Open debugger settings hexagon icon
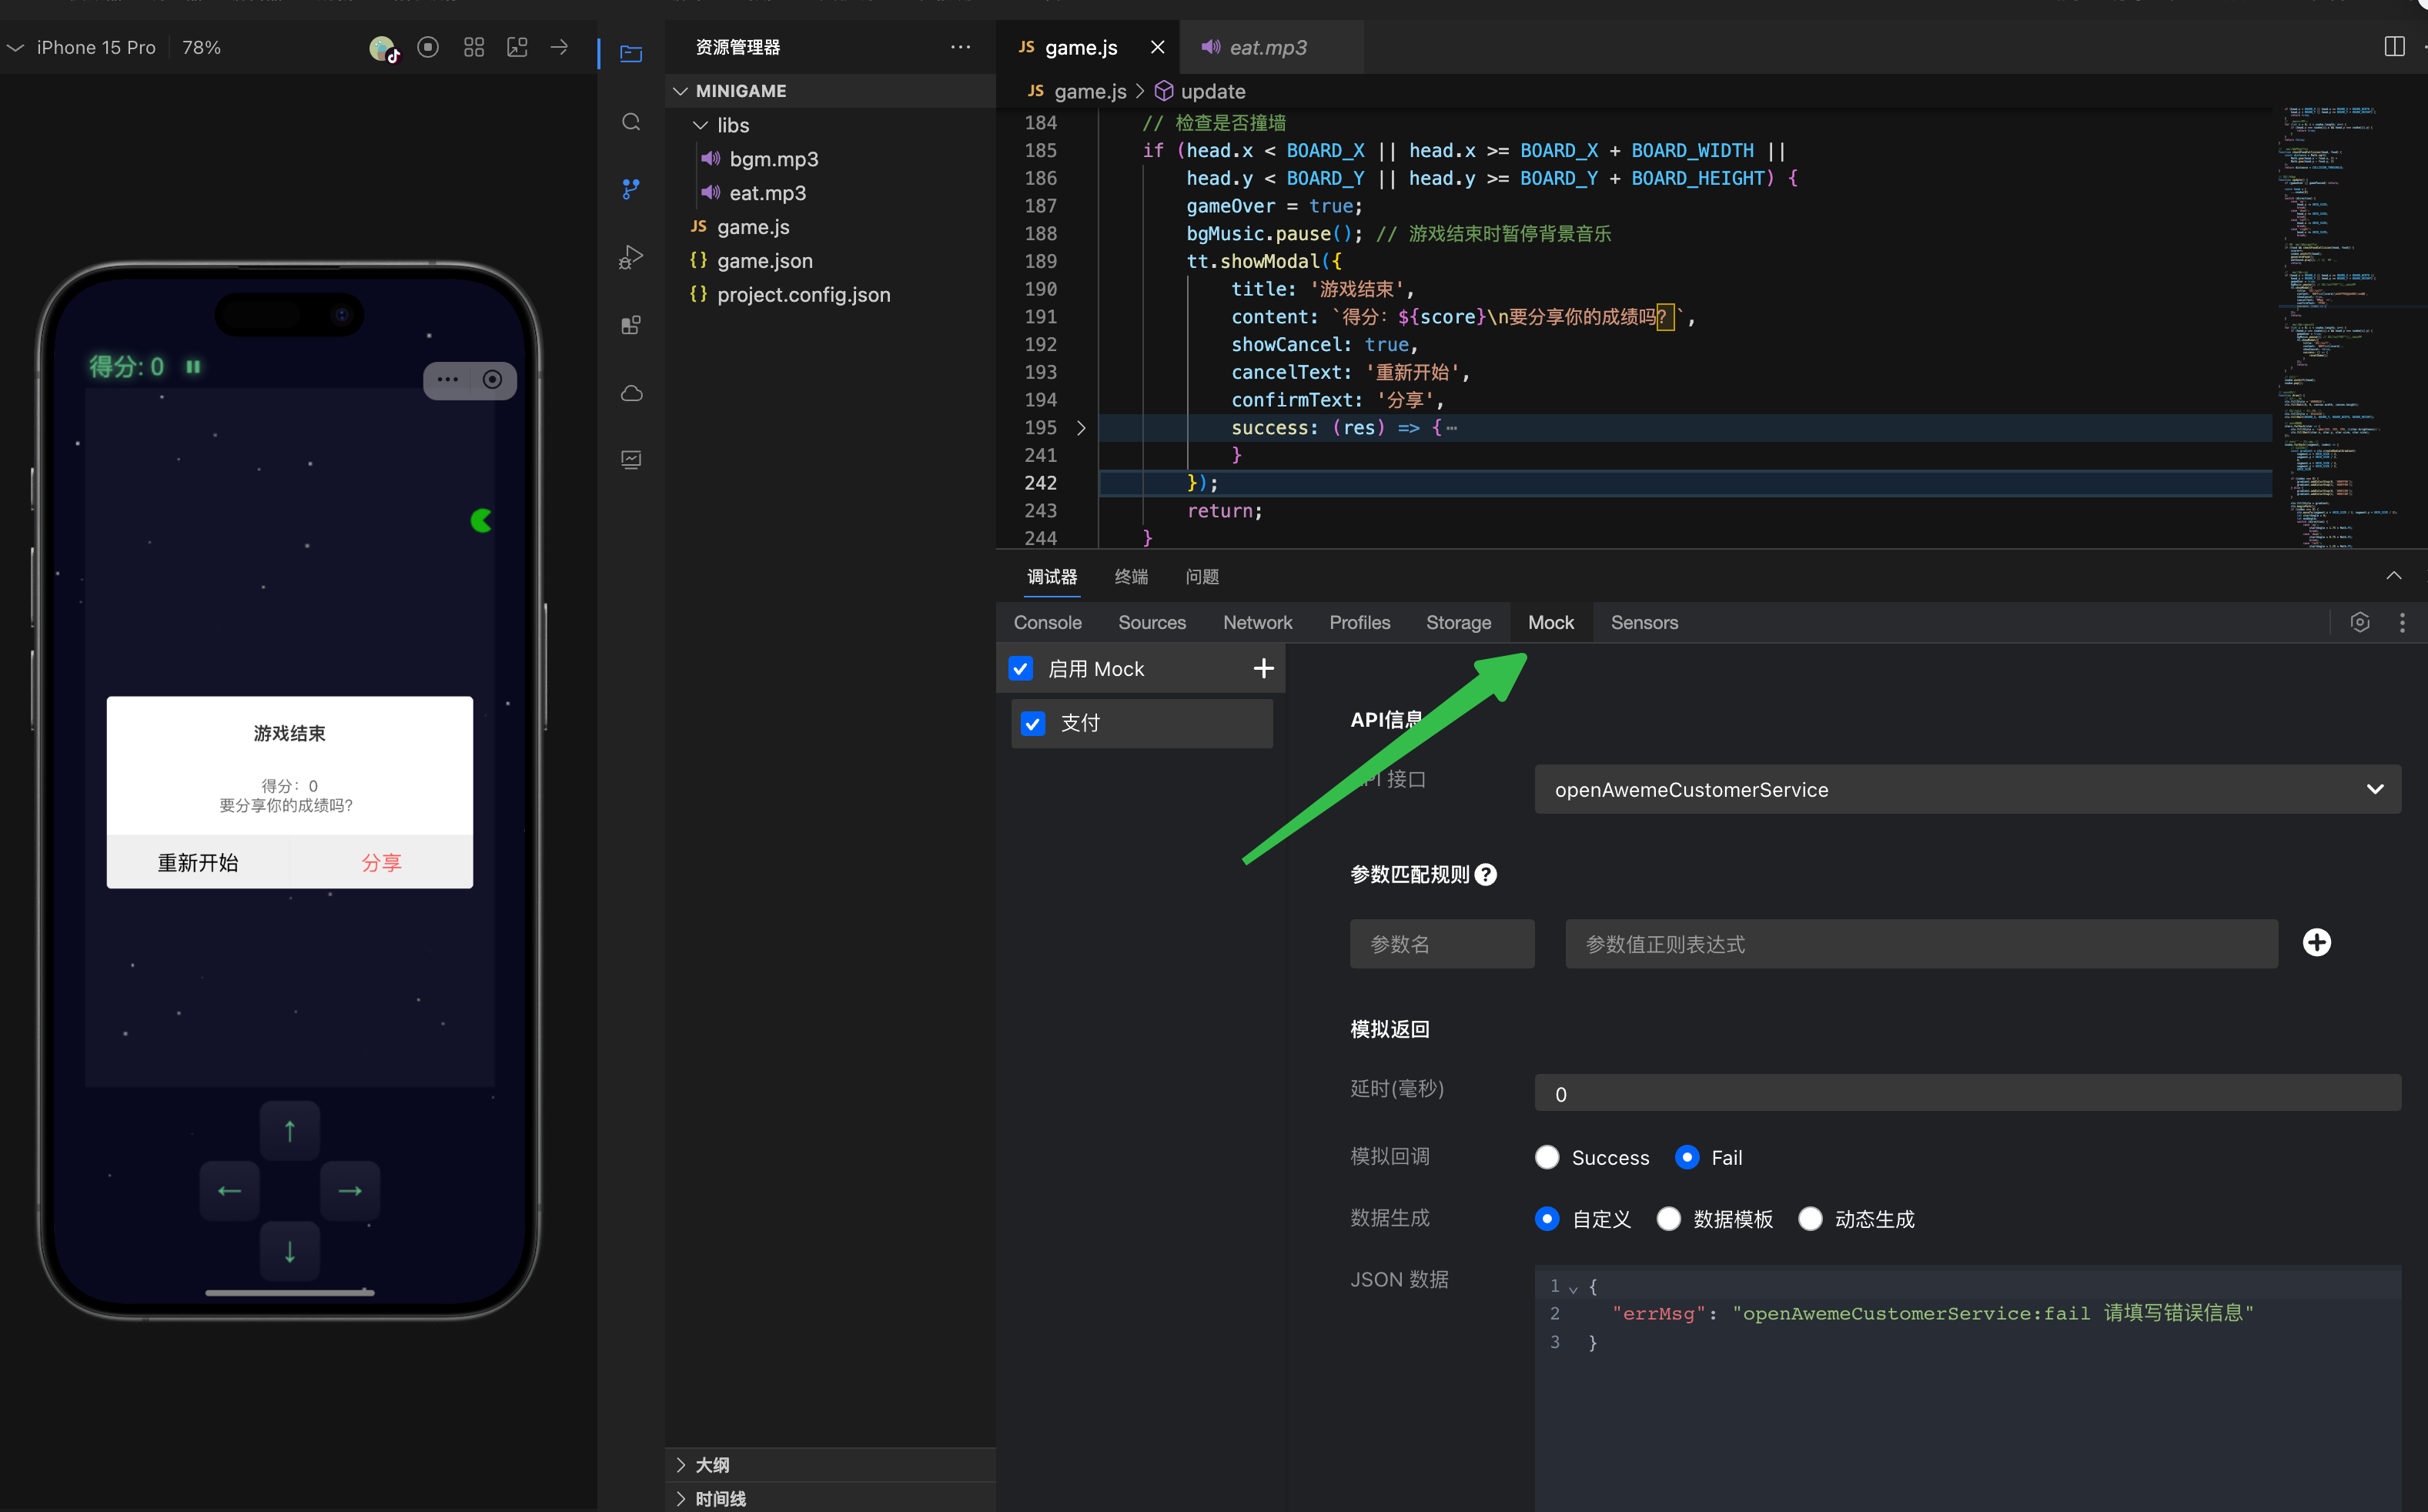Viewport: 2428px width, 1512px height. click(2360, 622)
